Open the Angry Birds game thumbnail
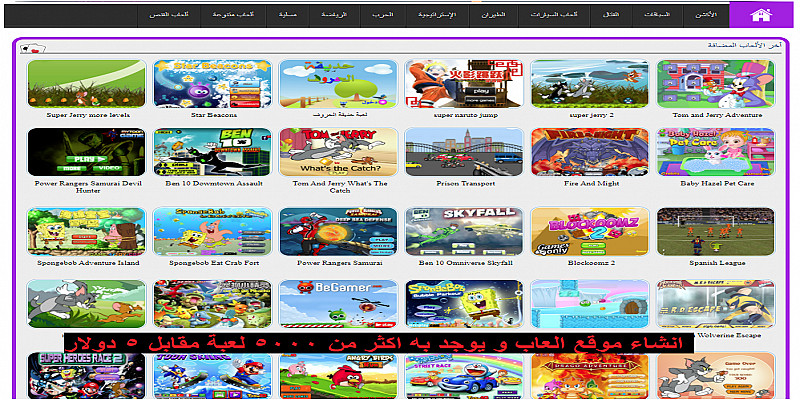This screenshot has width=800, height=400. 338,376
